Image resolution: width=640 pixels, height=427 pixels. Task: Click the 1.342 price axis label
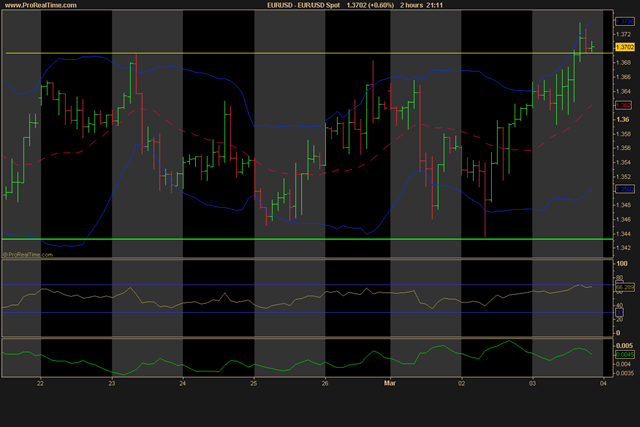(623, 248)
